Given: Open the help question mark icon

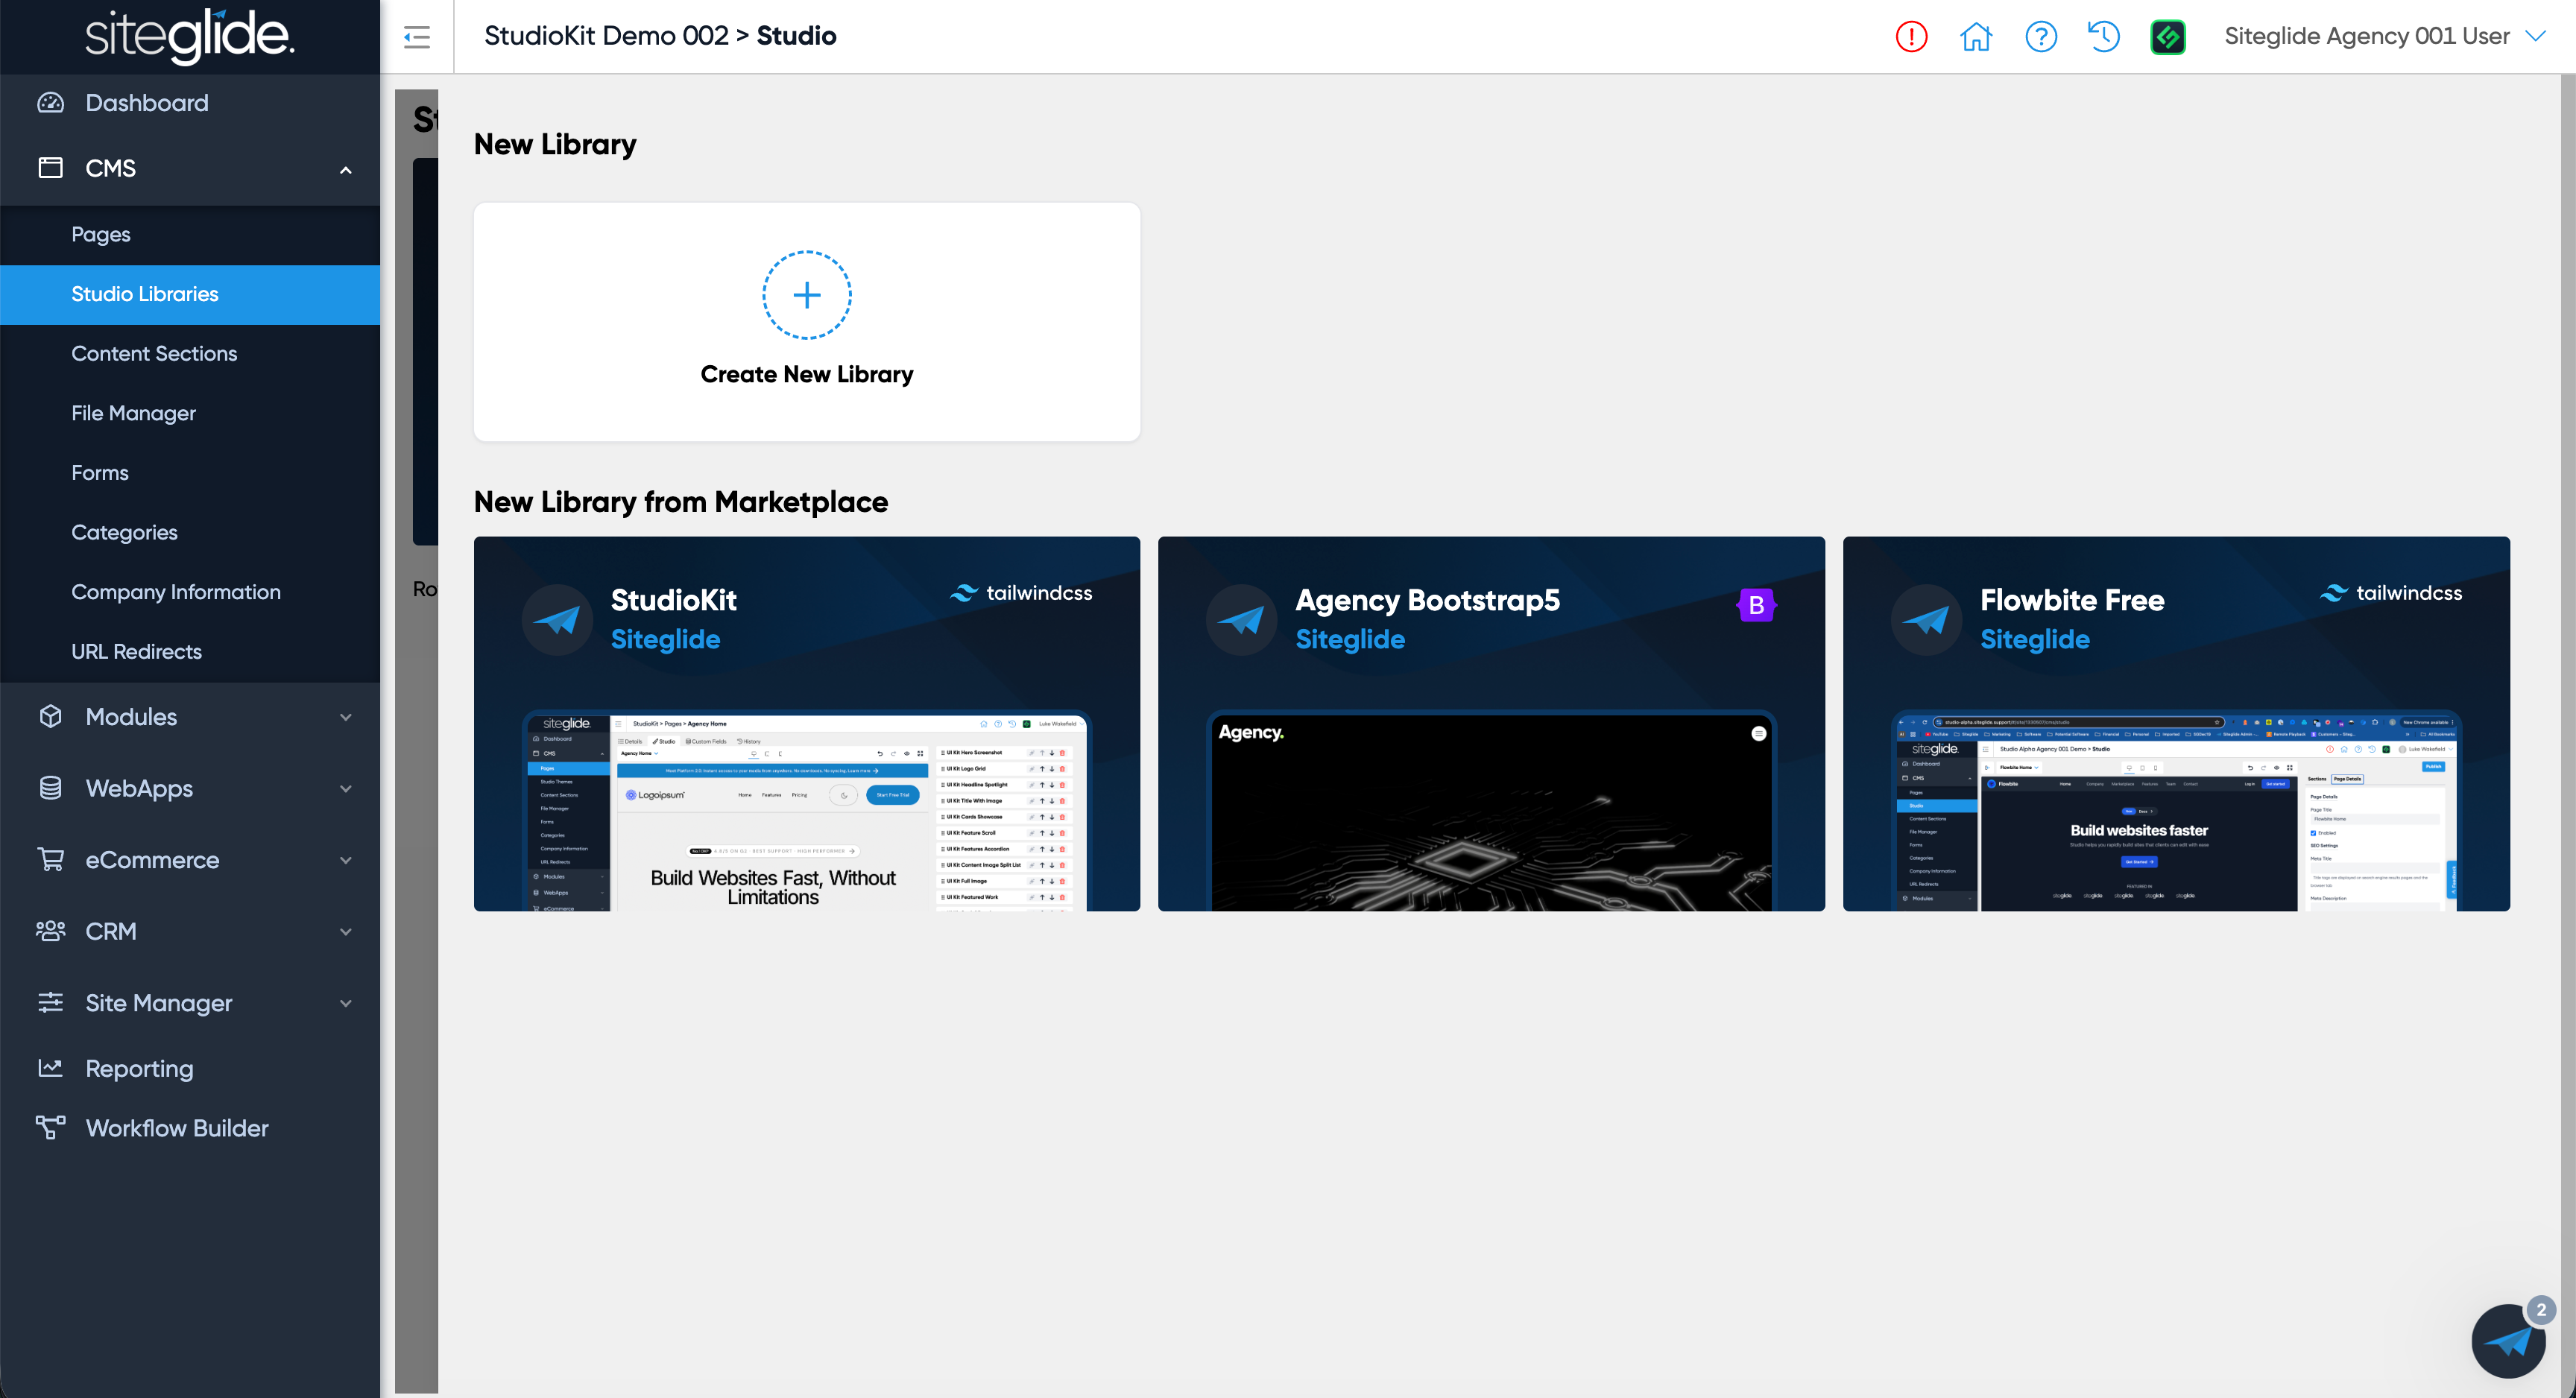Looking at the screenshot, I should [2041, 37].
